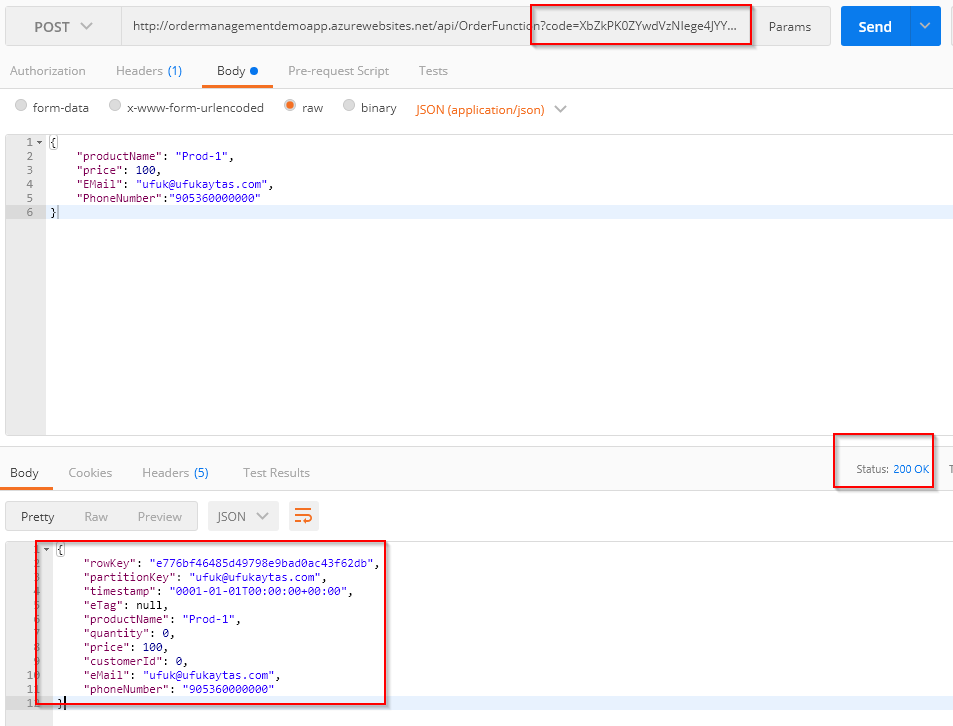Toggle the response line wrap icon
This screenshot has width=953, height=726.
pos(303,516)
